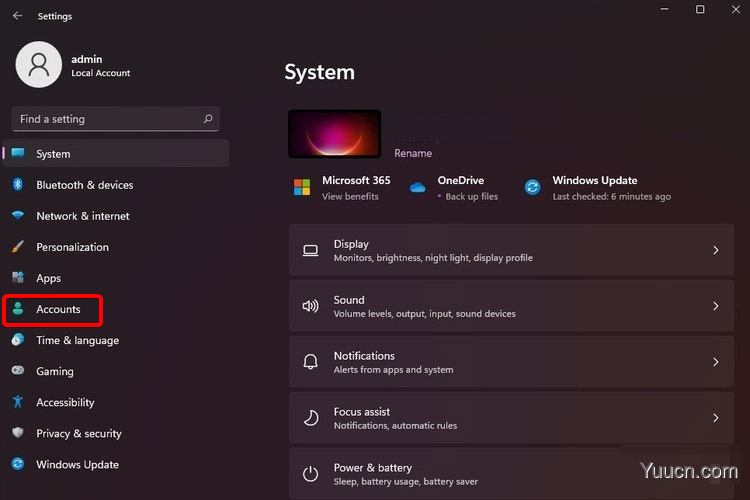
Task: Open Apps settings
Action: (x=48, y=278)
